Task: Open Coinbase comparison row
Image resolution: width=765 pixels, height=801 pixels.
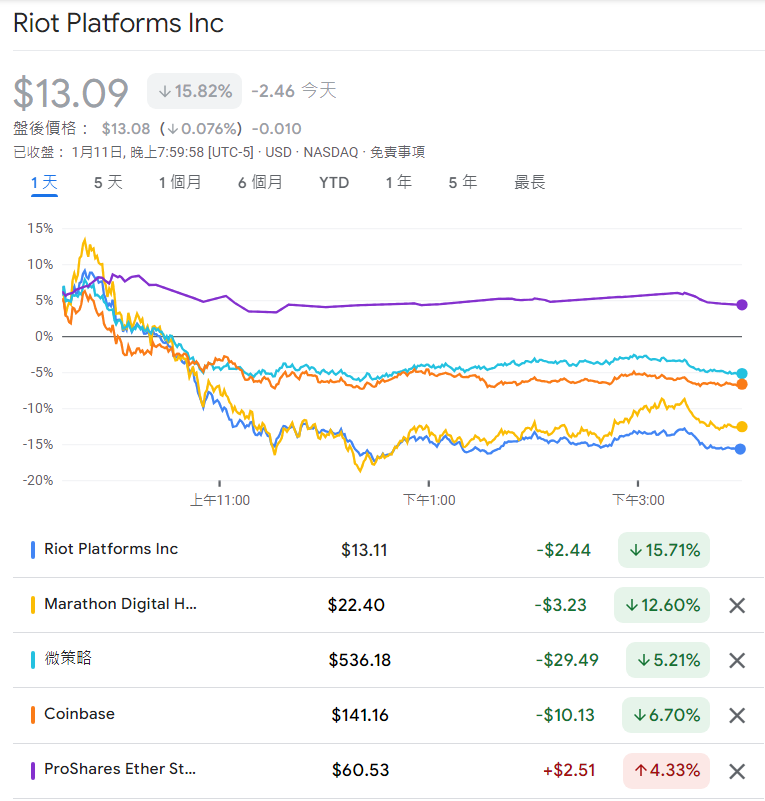Action: (x=388, y=715)
